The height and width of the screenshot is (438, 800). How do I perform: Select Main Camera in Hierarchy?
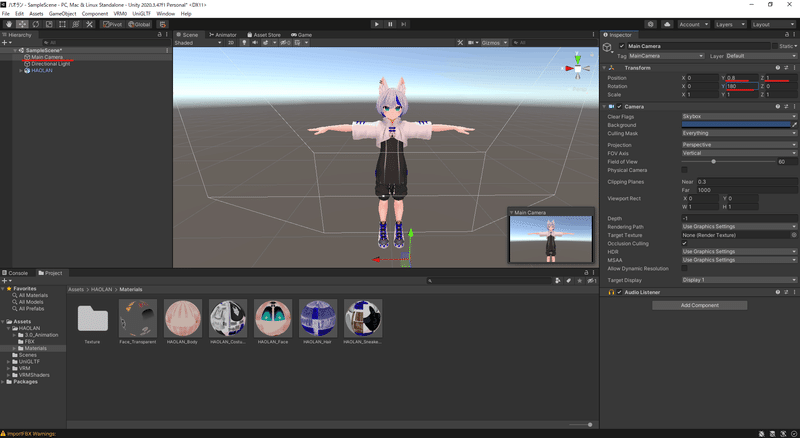pos(47,57)
